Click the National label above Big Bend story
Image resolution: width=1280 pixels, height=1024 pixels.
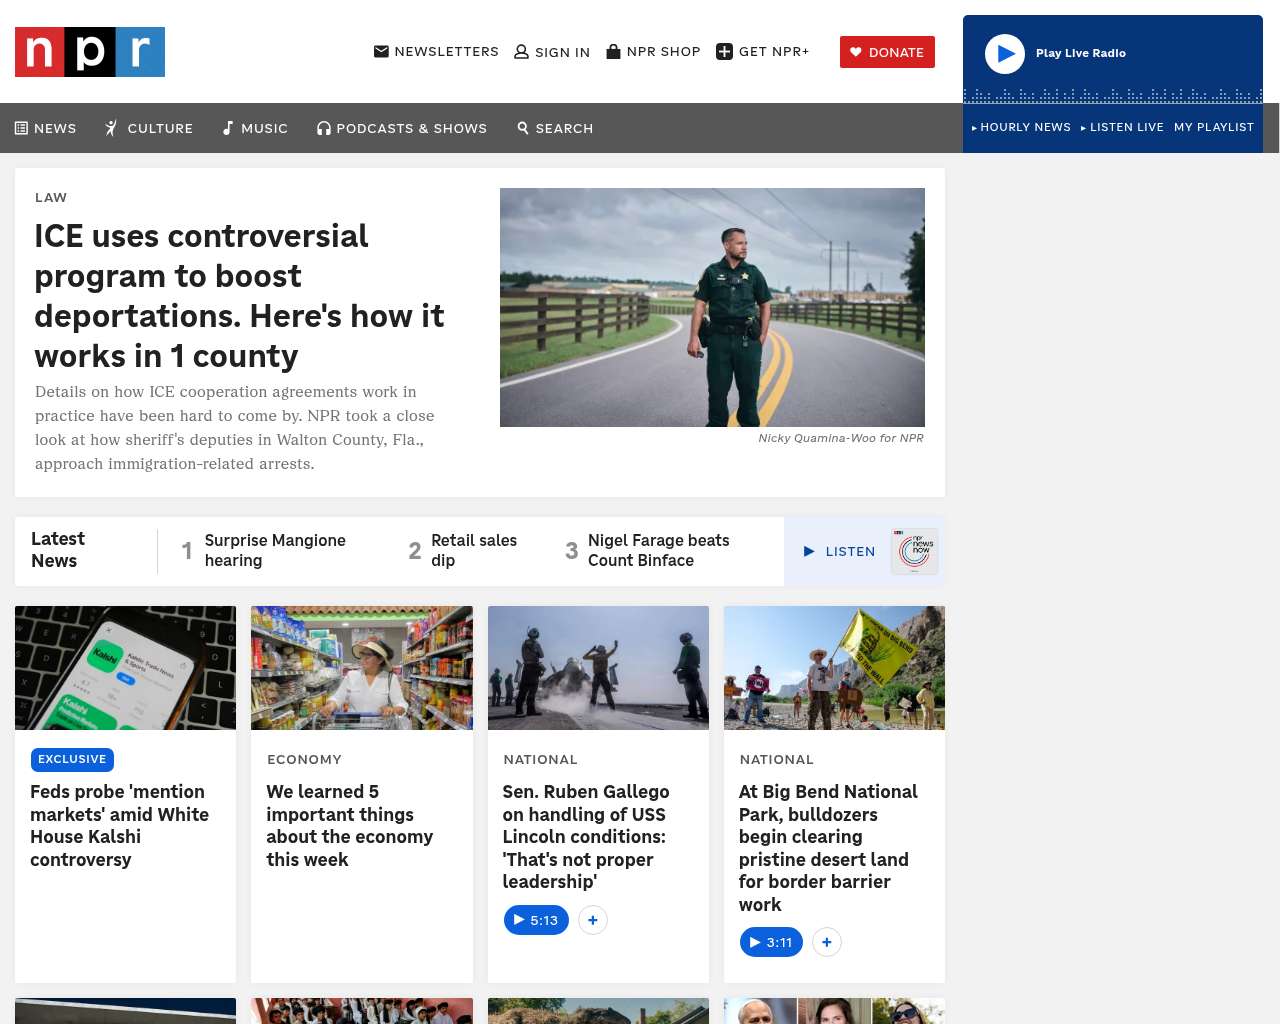pyautogui.click(x=776, y=759)
